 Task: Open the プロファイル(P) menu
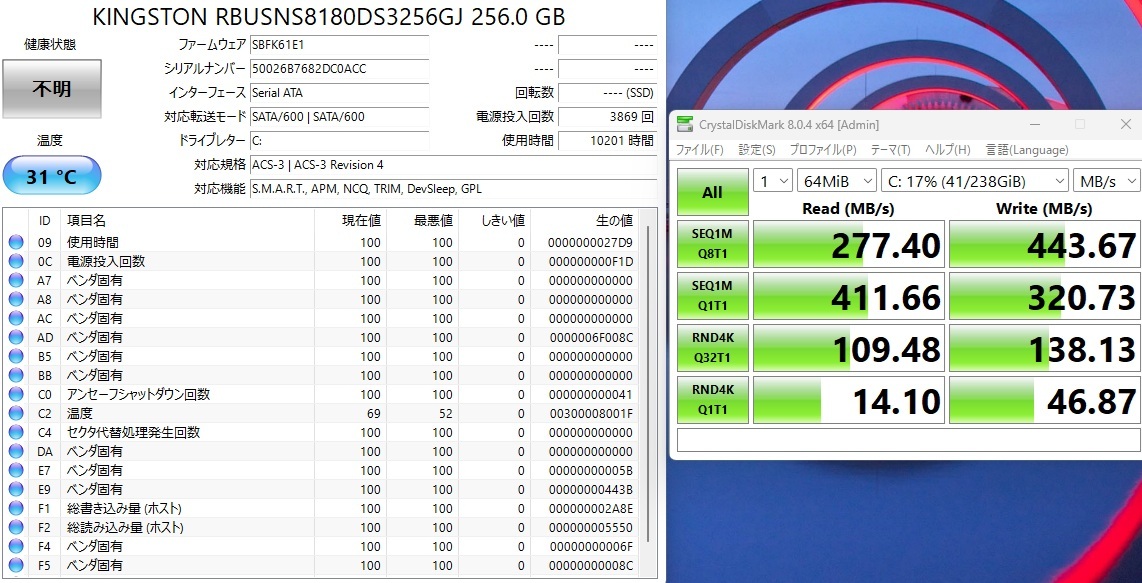pos(823,150)
